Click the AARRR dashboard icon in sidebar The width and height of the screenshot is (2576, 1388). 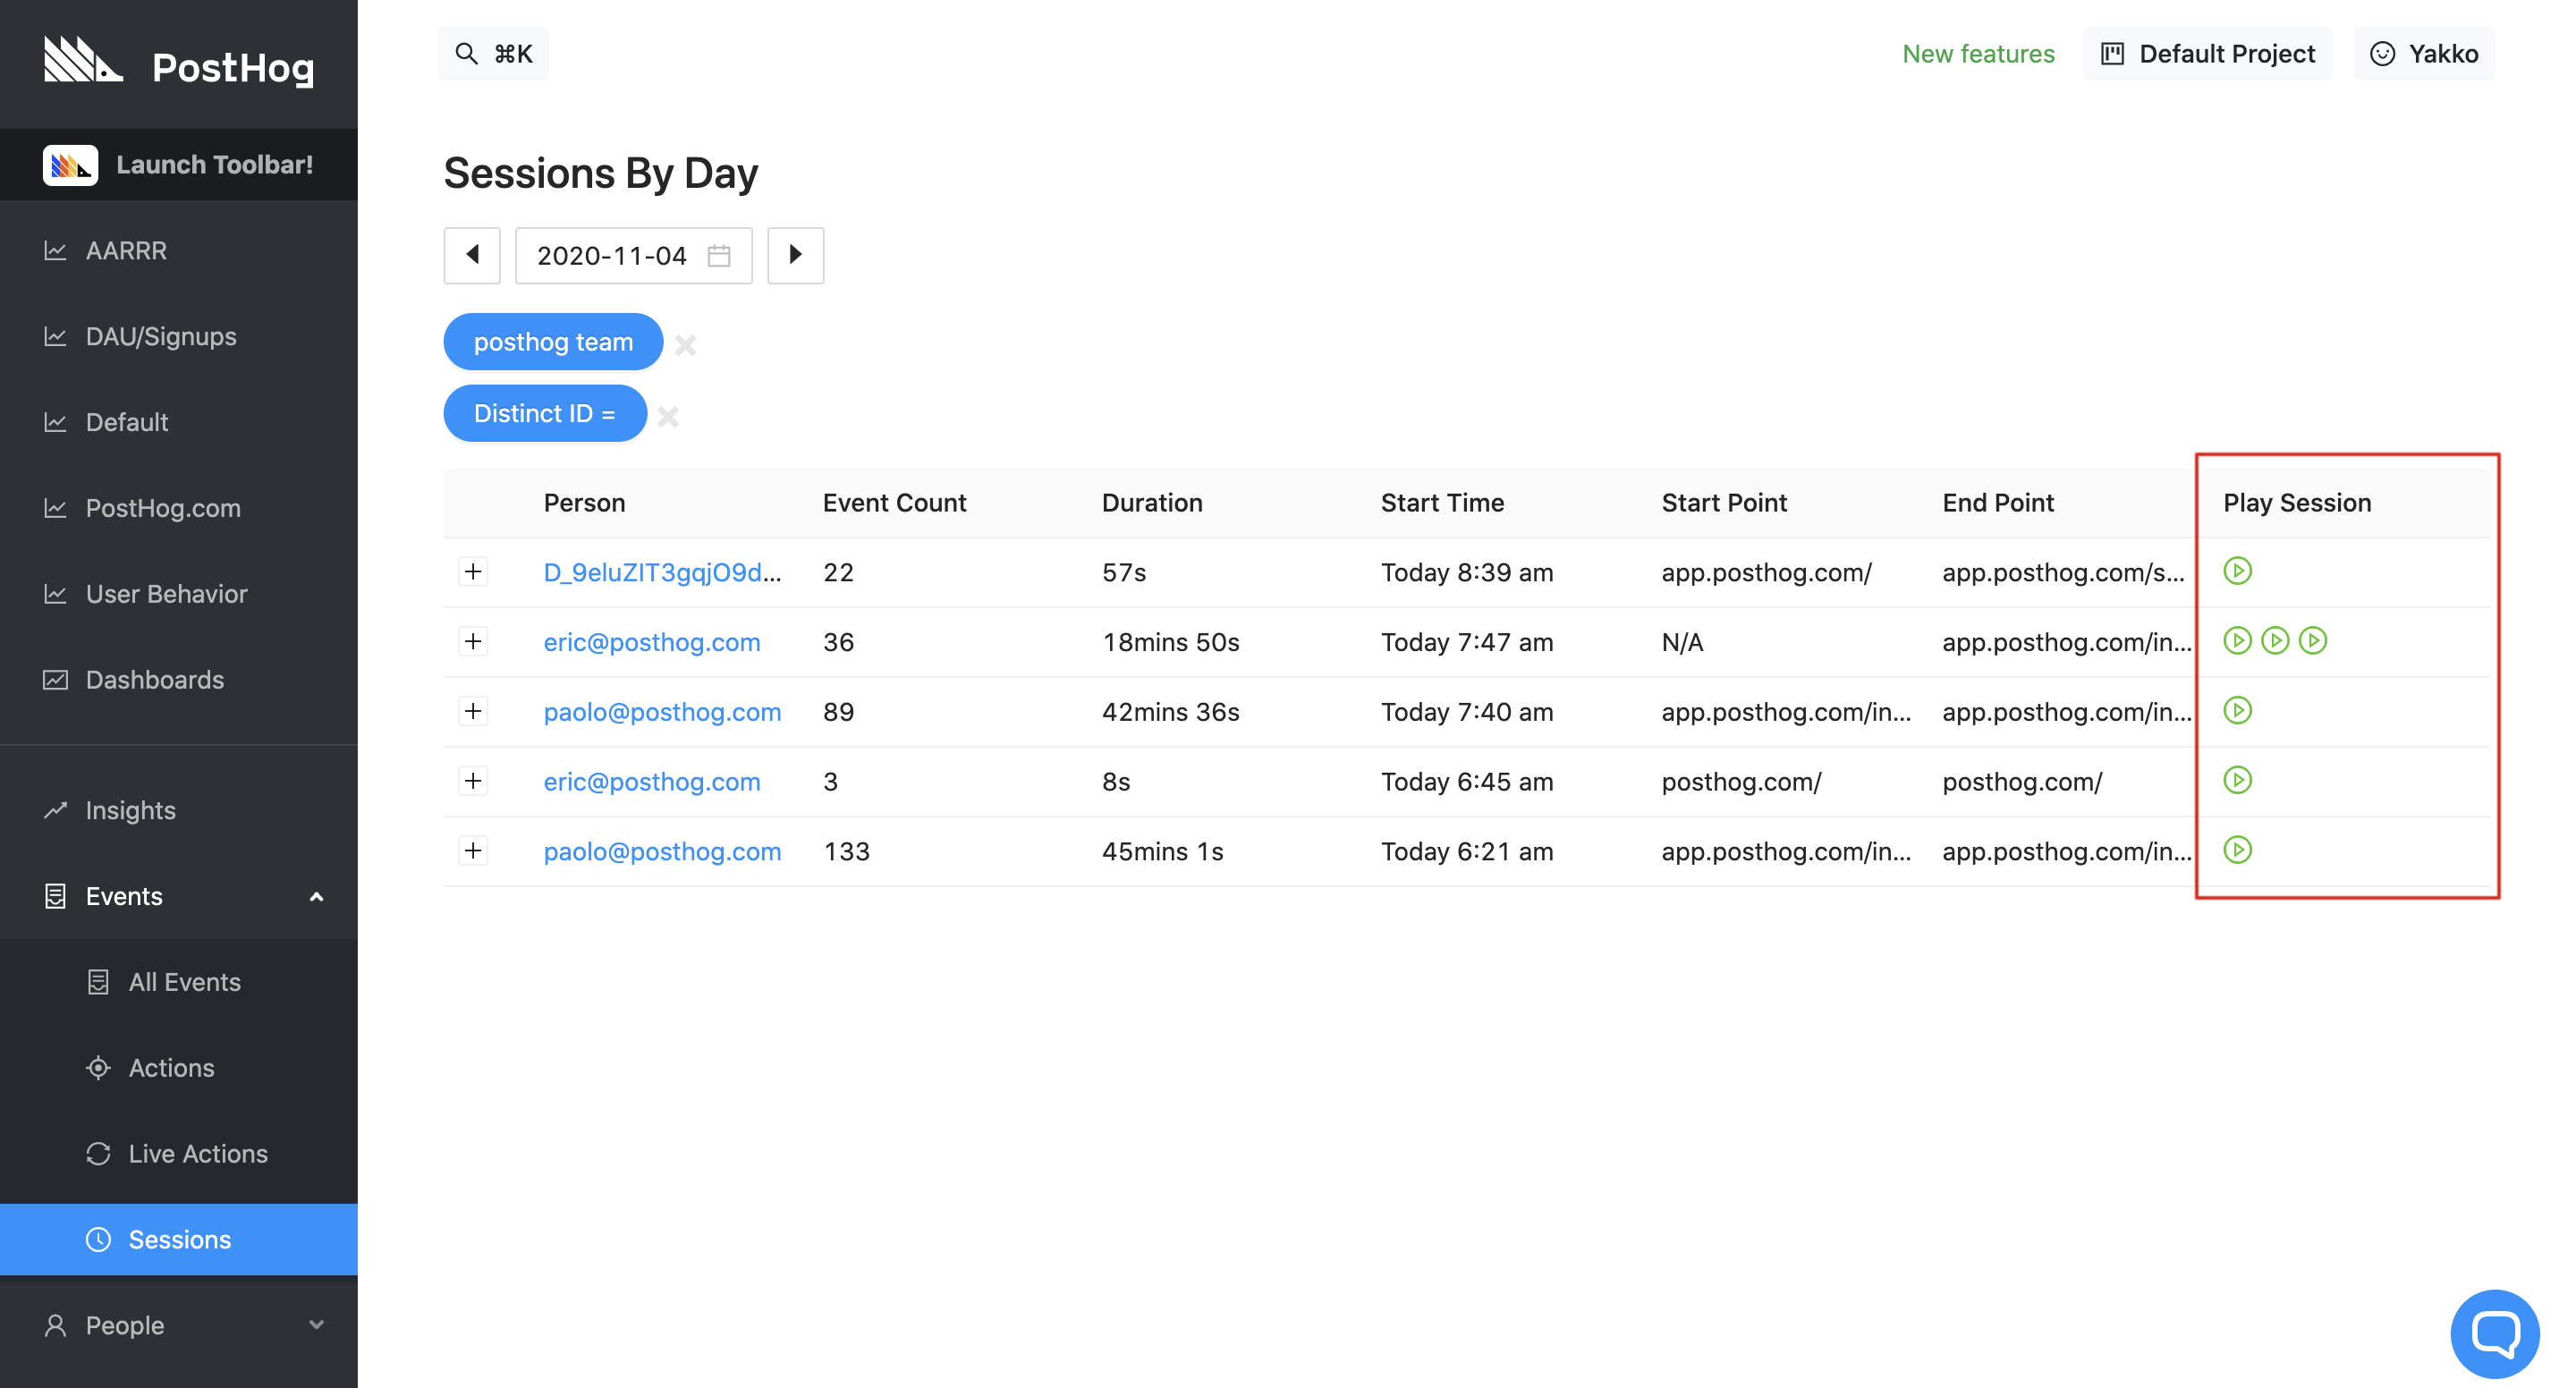tap(56, 250)
